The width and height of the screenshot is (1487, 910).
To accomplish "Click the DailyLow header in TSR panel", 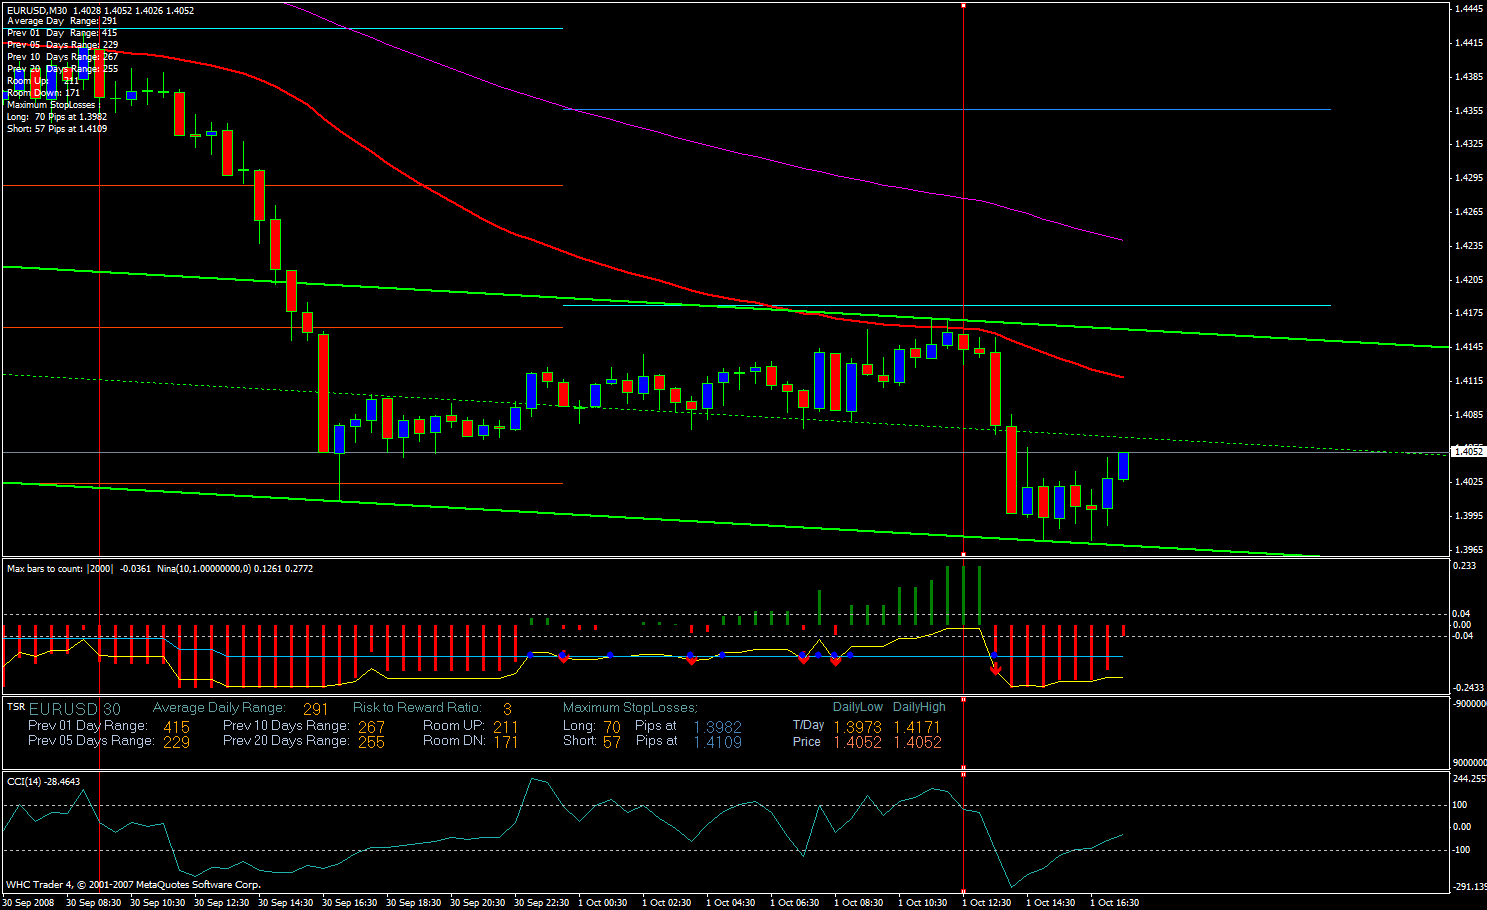I will [857, 707].
